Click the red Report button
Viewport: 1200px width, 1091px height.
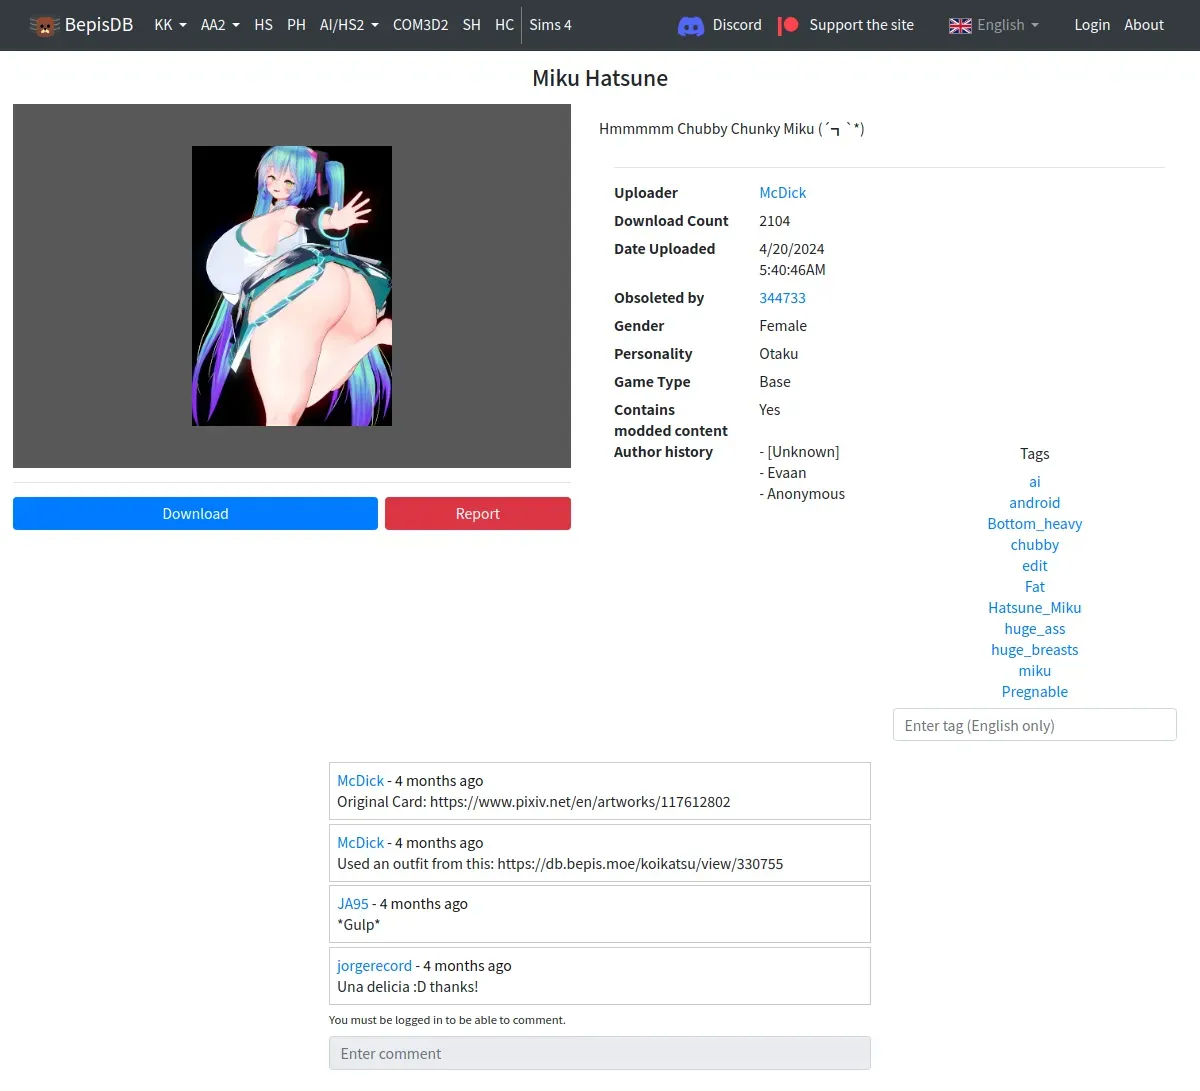tap(477, 514)
